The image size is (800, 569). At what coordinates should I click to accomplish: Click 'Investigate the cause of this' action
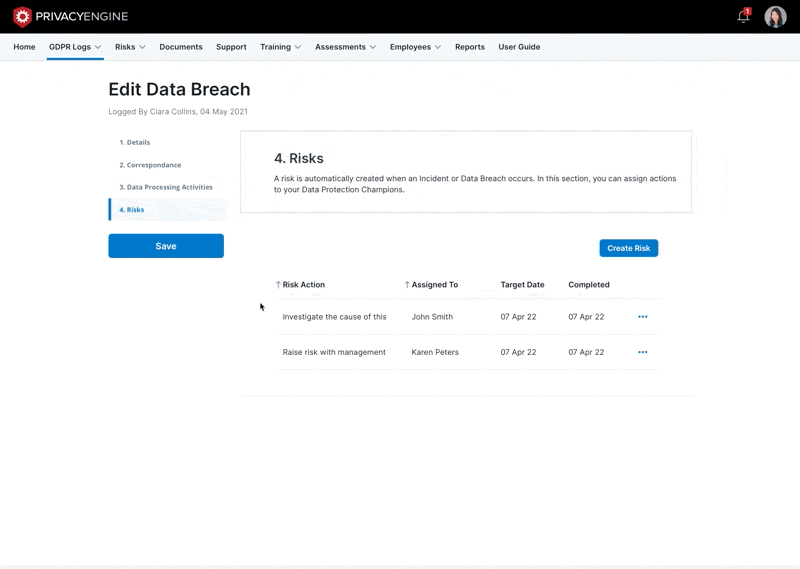[334, 317]
